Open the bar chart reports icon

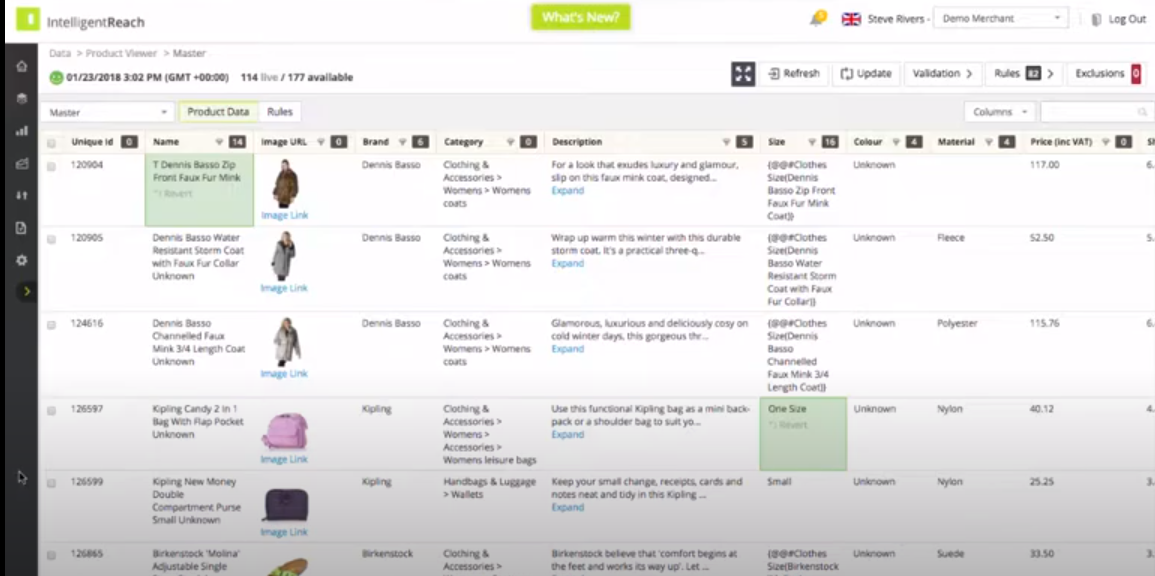click(21, 131)
